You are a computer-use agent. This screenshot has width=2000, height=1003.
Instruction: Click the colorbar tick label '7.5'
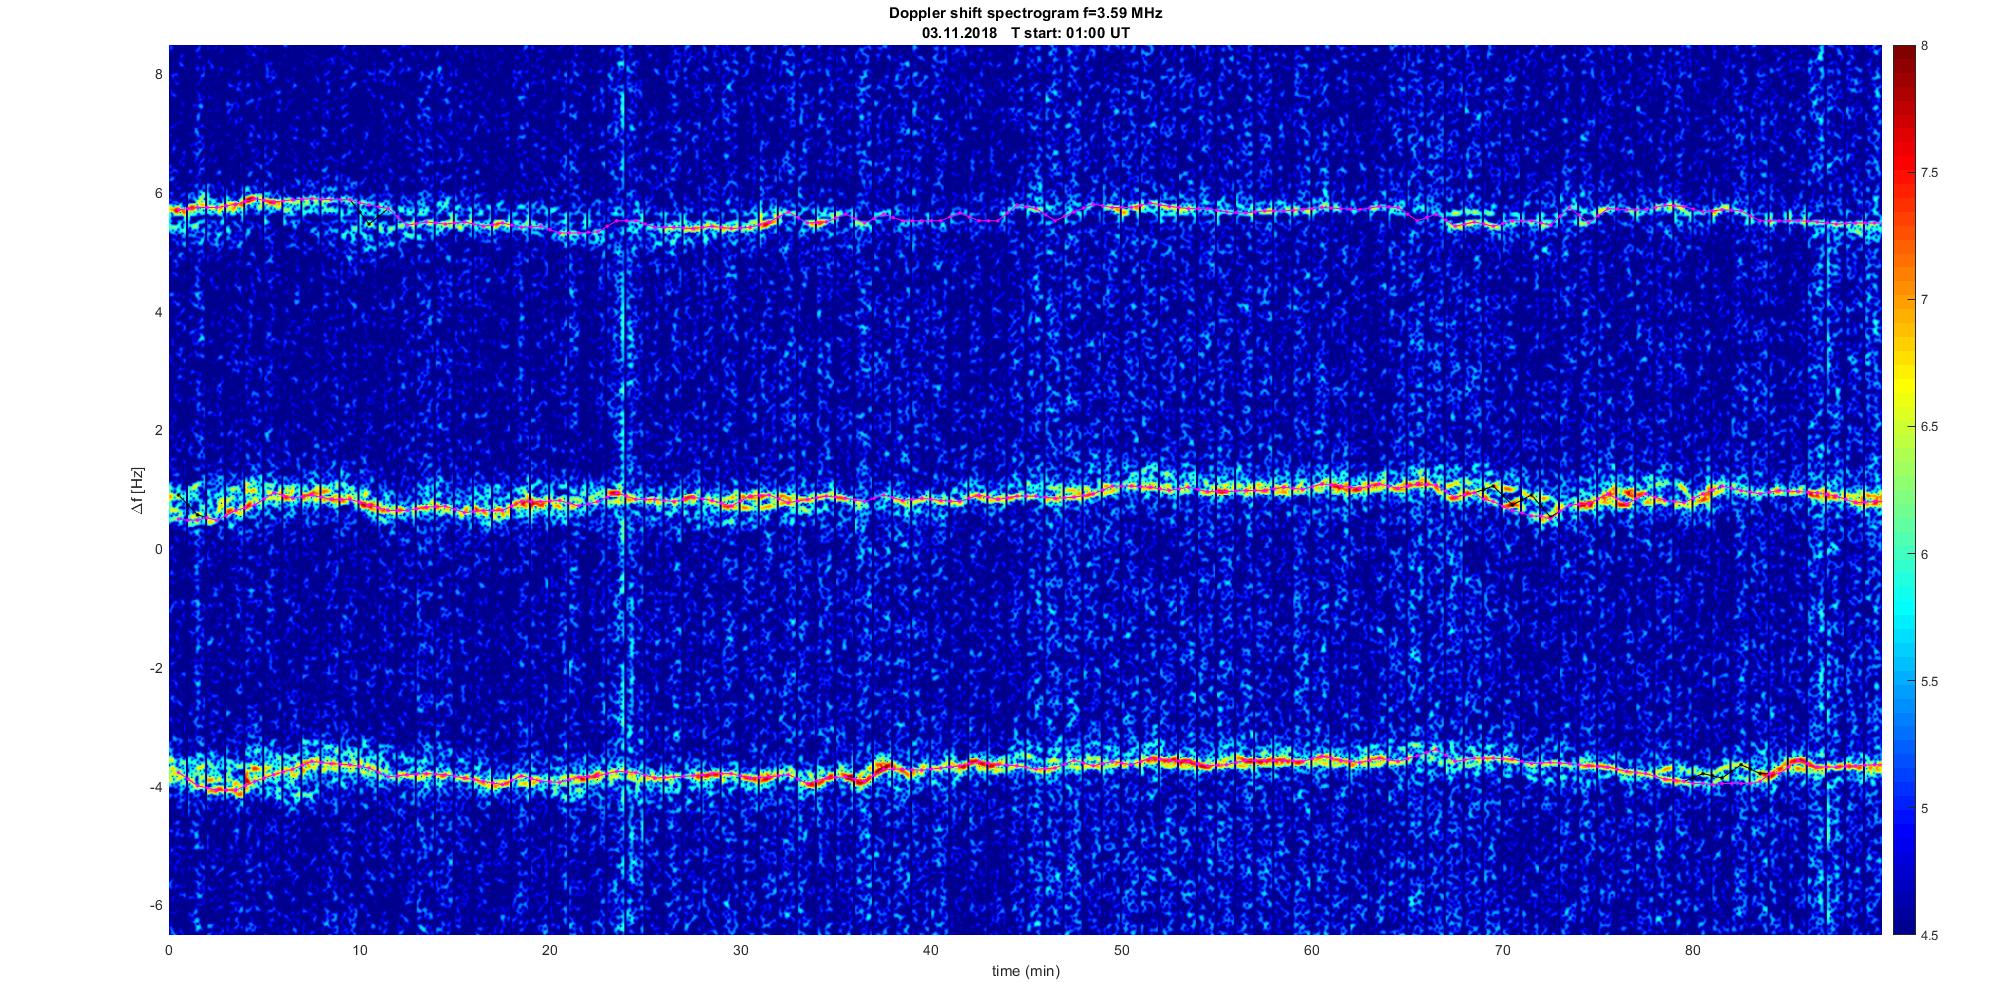1930,173
